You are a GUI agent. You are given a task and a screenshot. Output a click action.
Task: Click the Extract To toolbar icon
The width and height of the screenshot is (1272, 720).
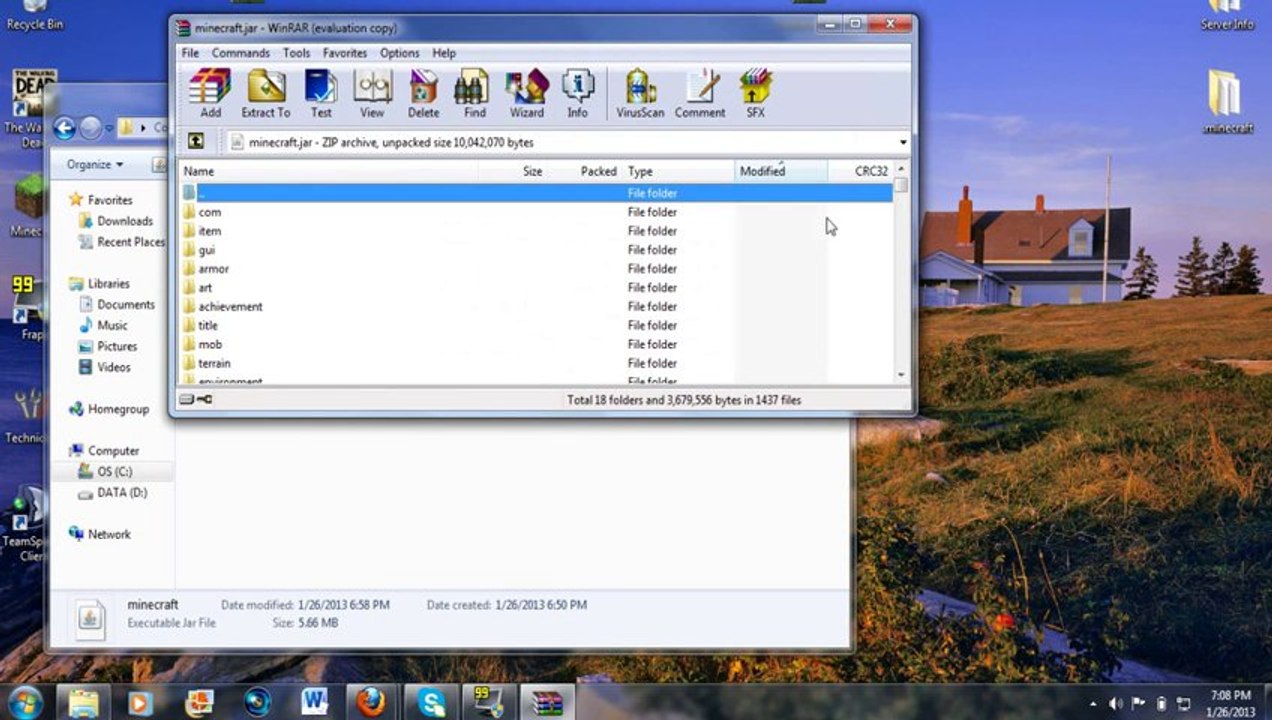265,94
